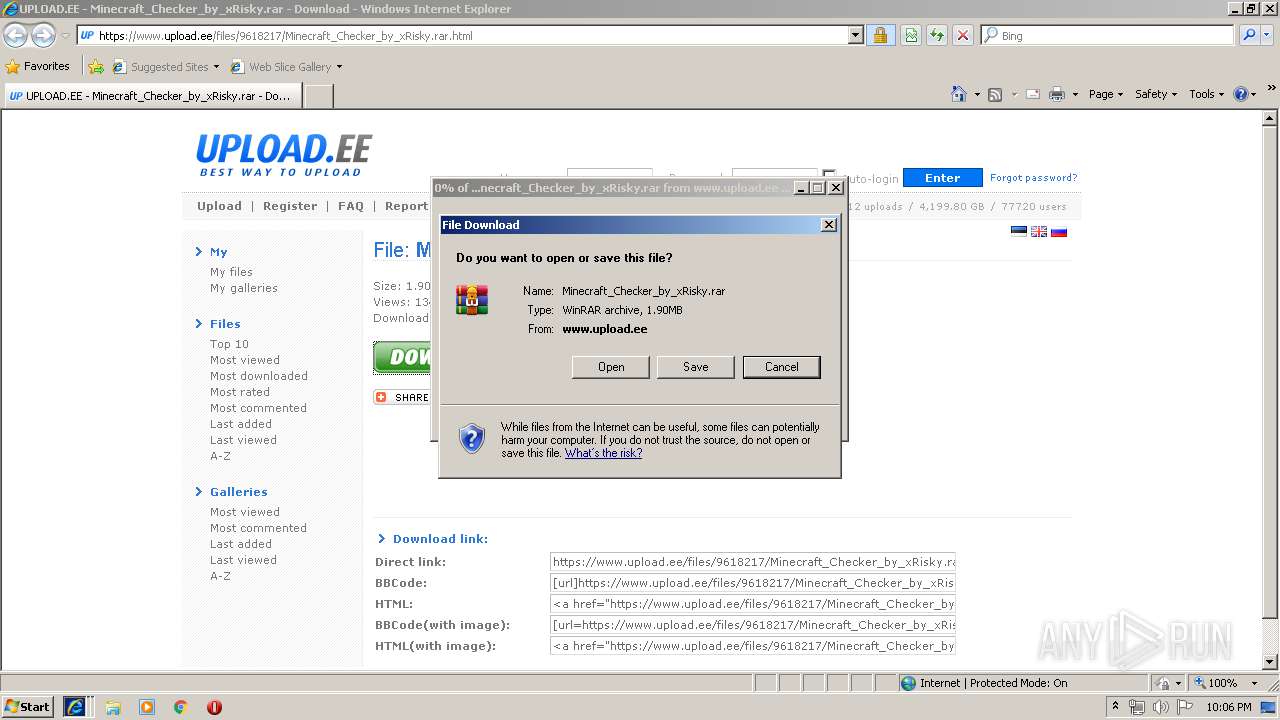Click the Forward navigation arrow
This screenshot has width=1280, height=720.
click(x=43, y=35)
